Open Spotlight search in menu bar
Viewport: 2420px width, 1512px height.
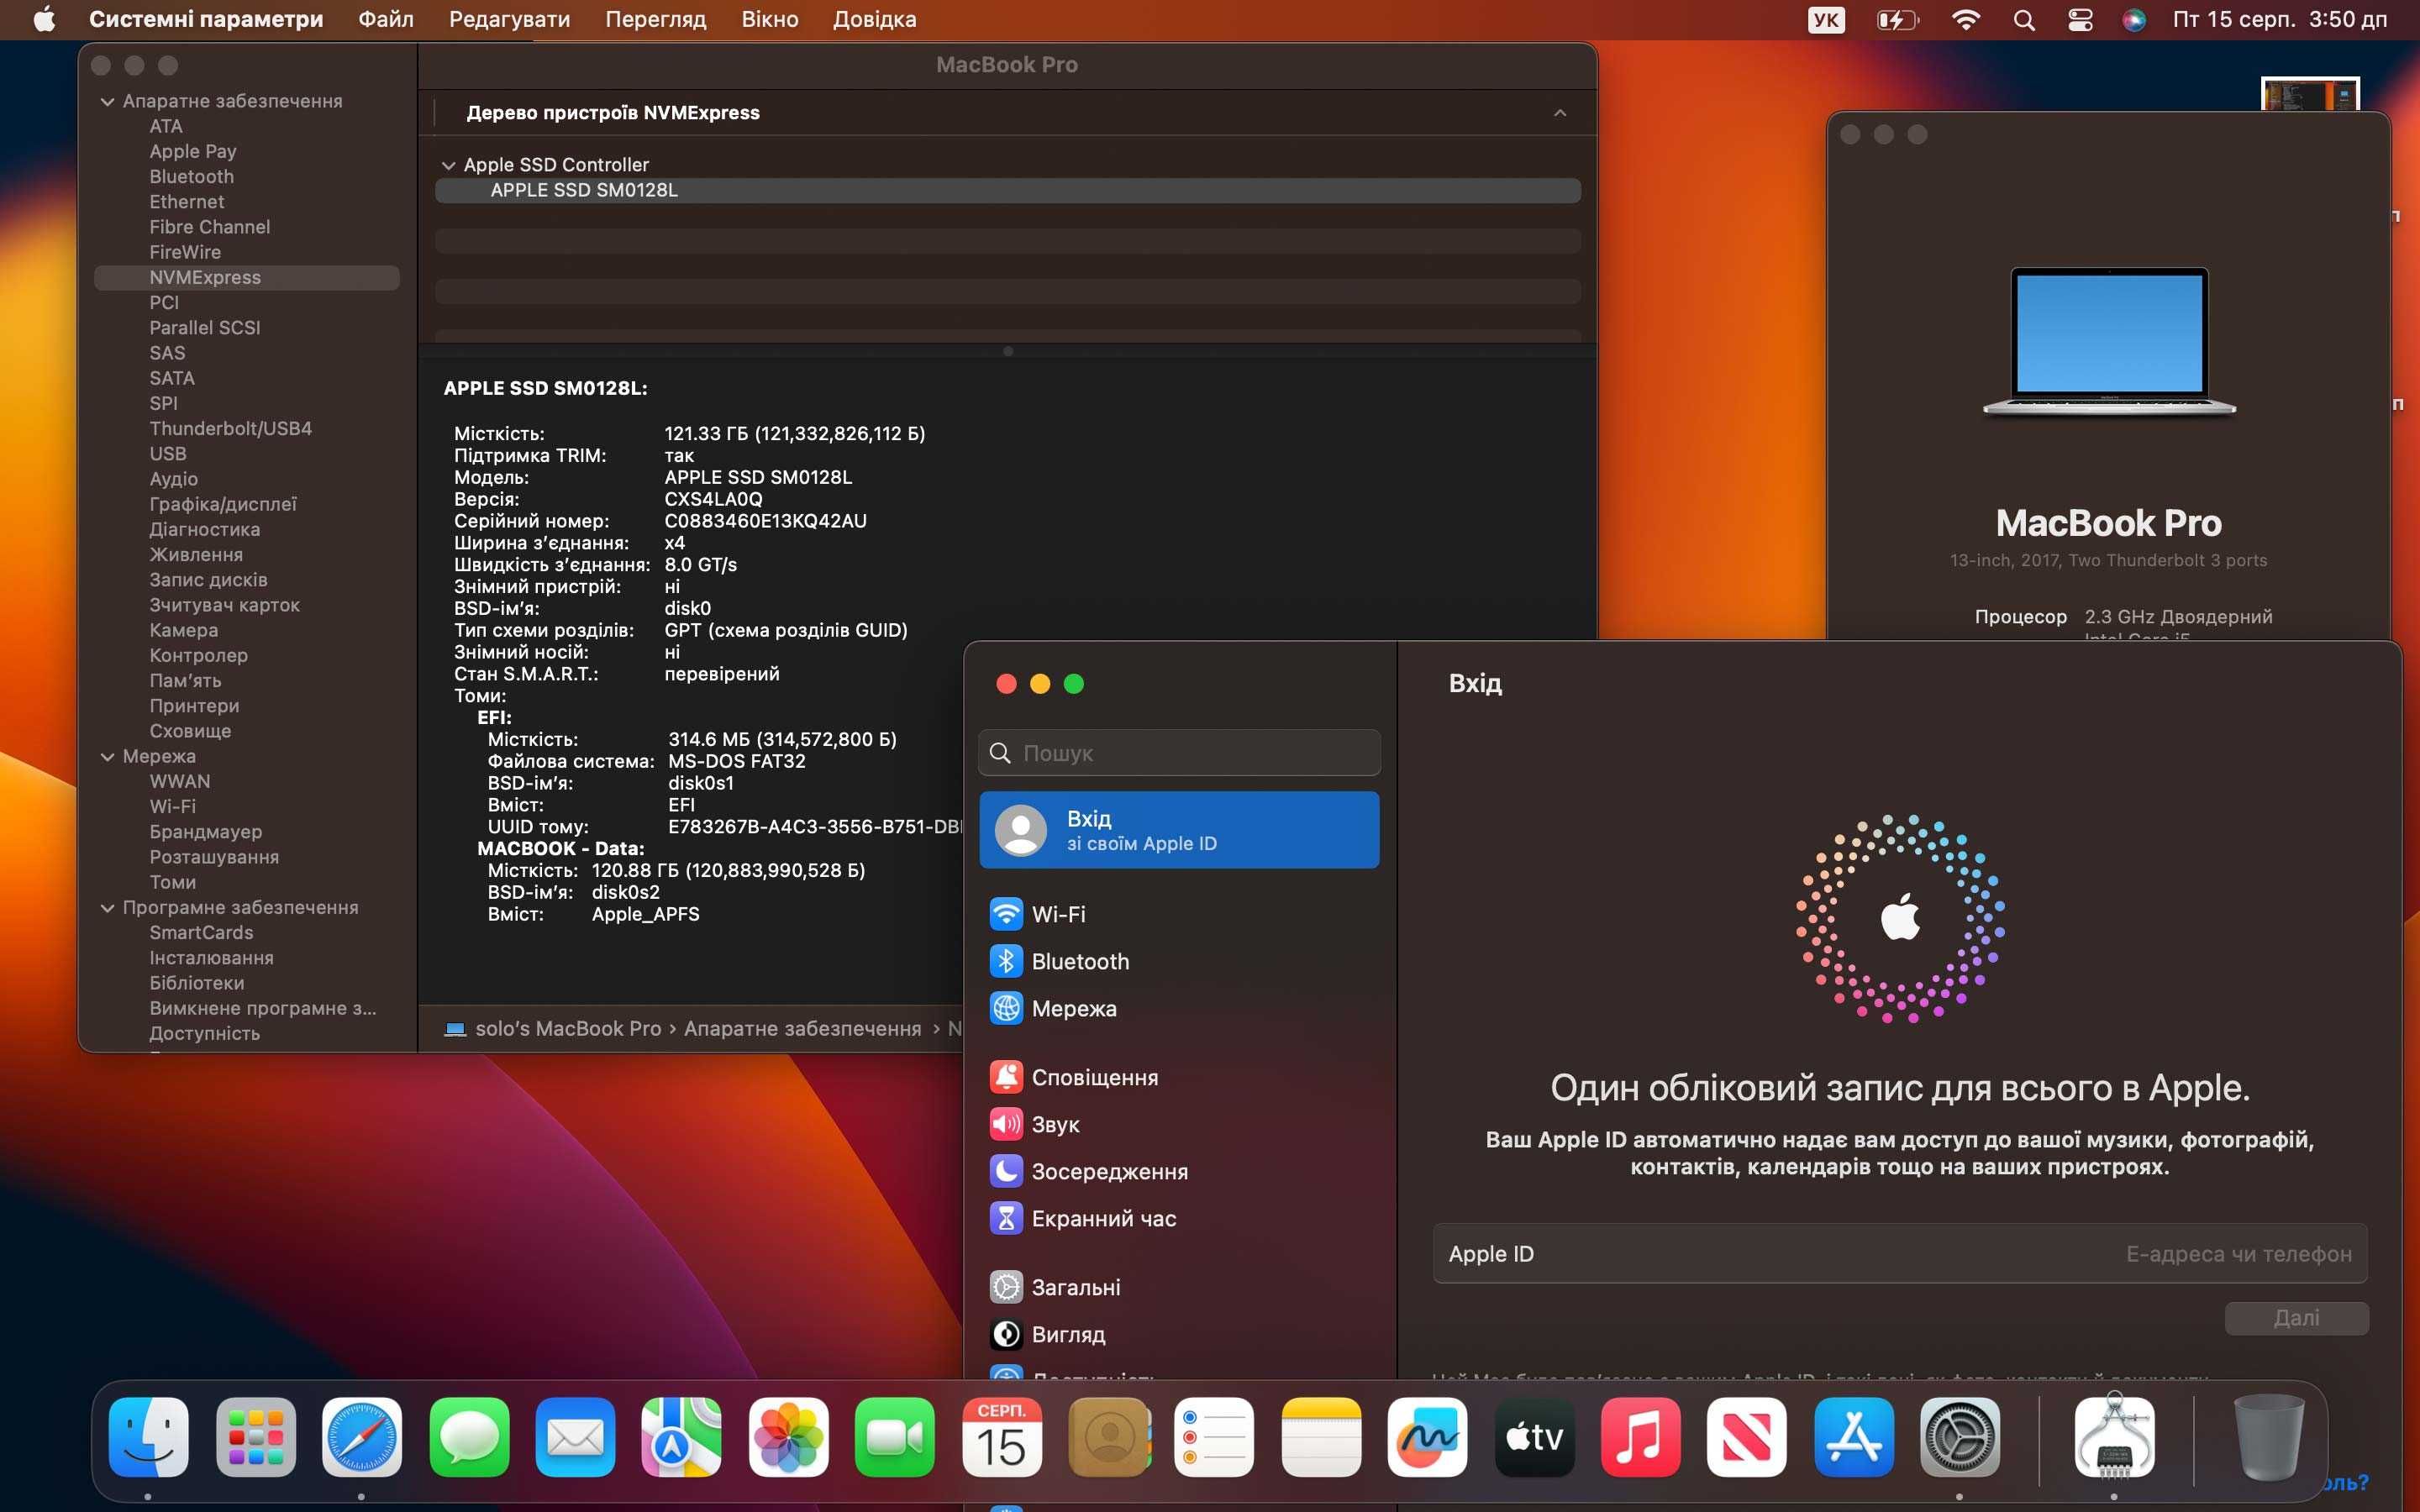point(2024,20)
